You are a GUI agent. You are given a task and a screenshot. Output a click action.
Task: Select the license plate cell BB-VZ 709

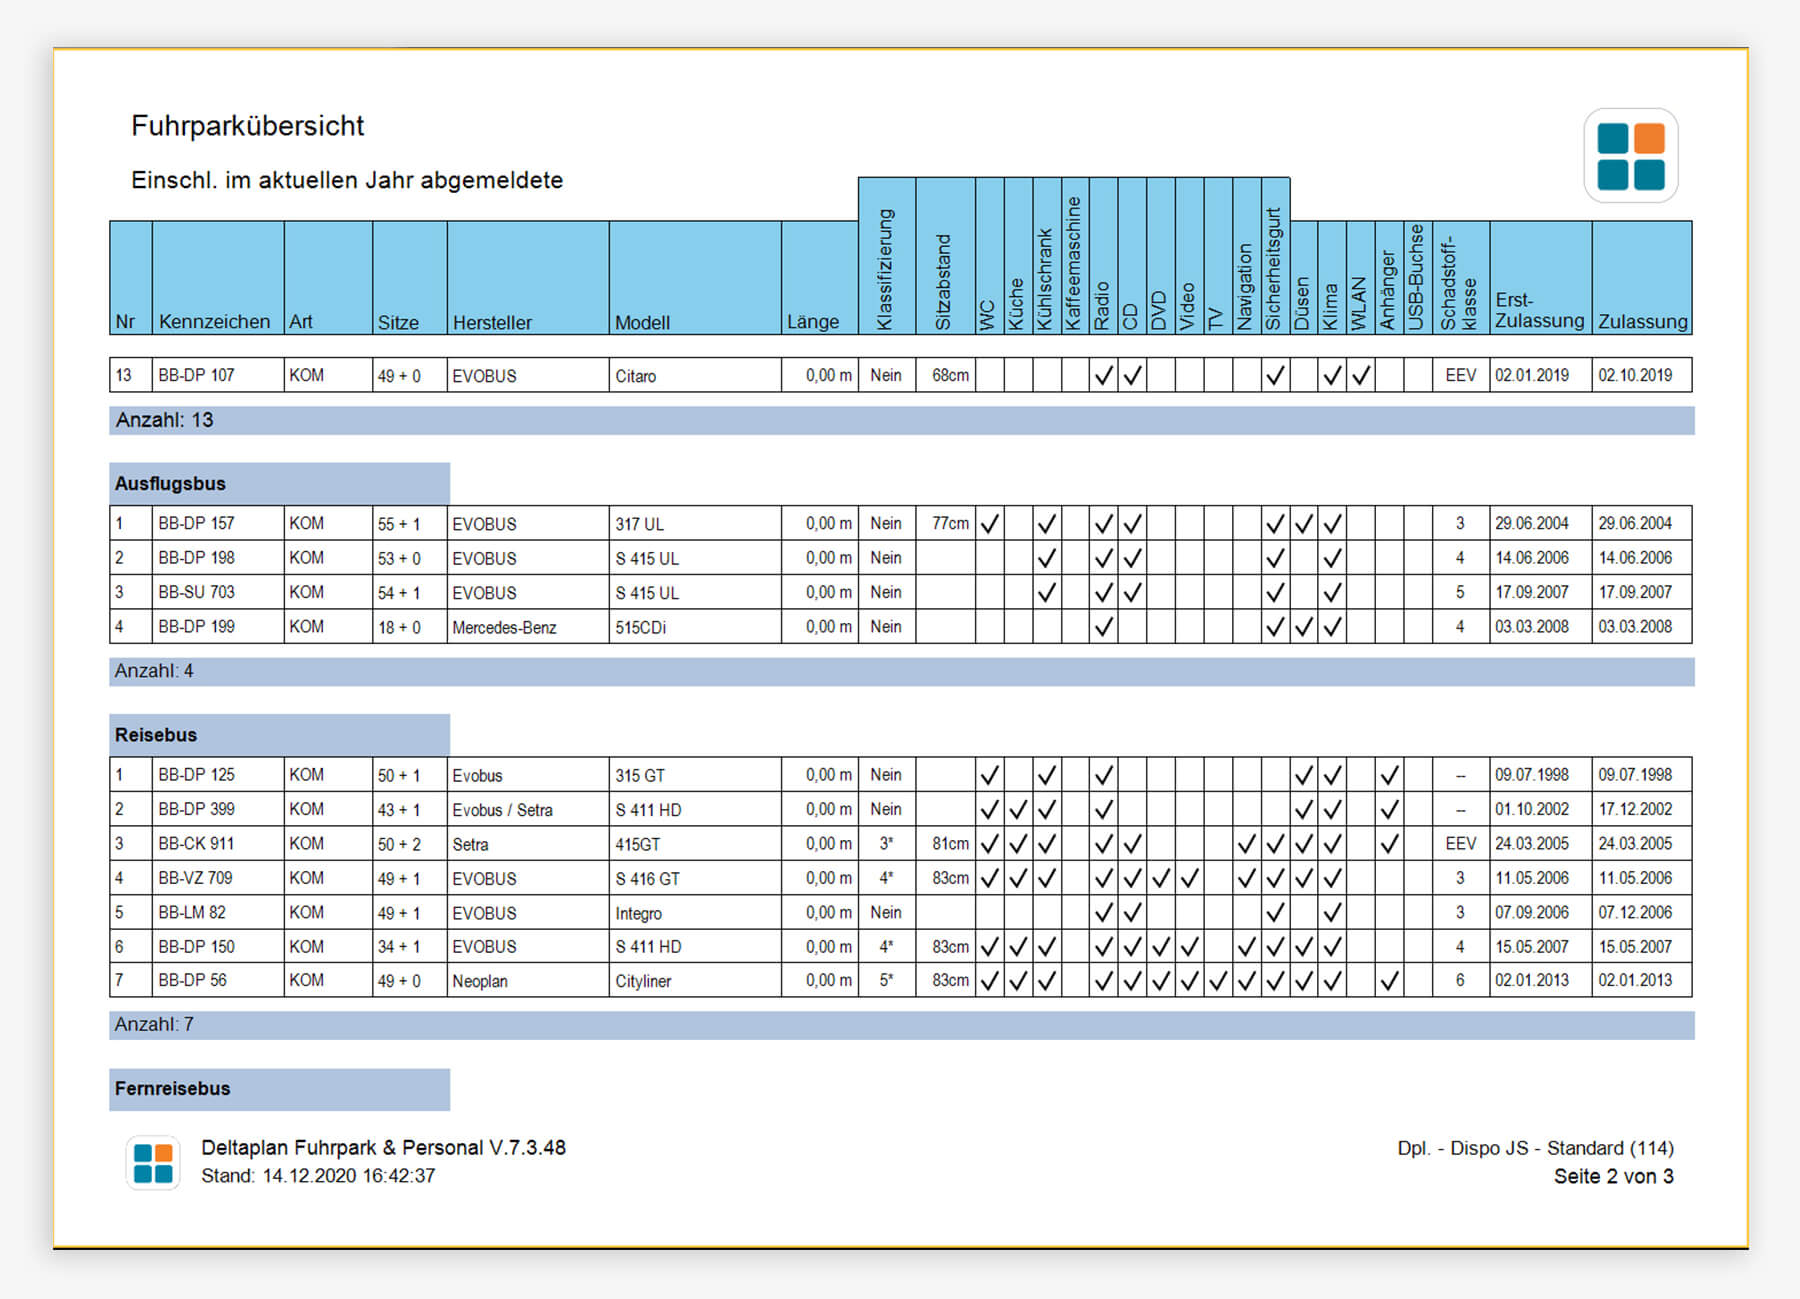[196, 878]
